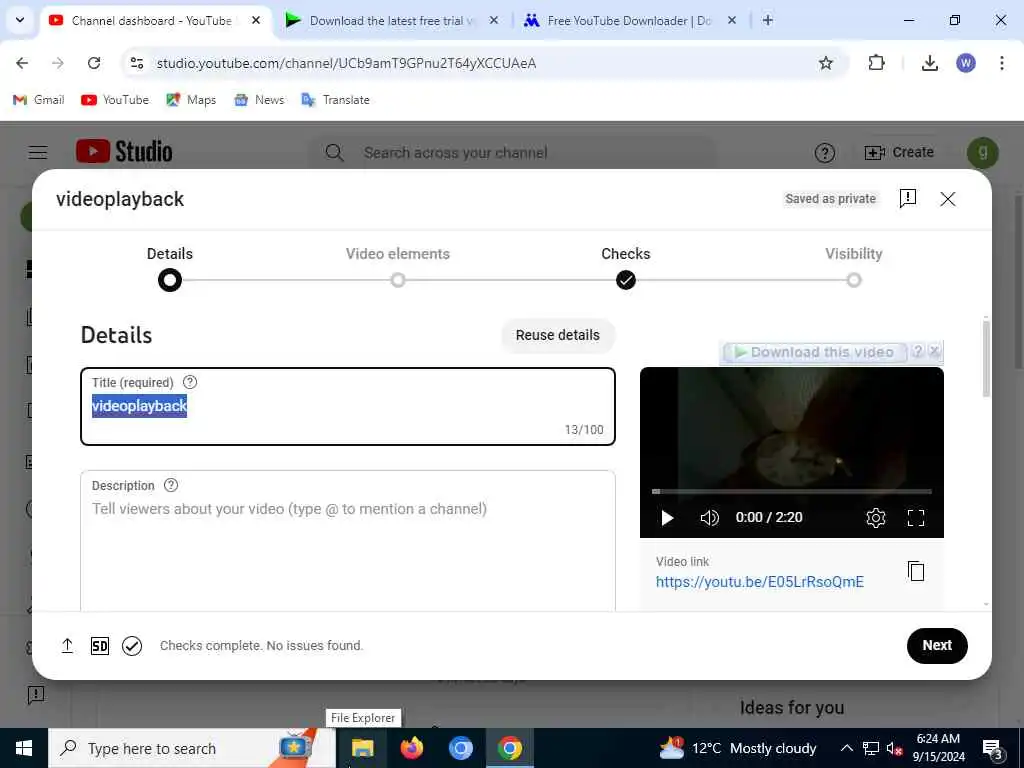Open Chrome three-dot menu
The image size is (1024, 768).
1002,63
